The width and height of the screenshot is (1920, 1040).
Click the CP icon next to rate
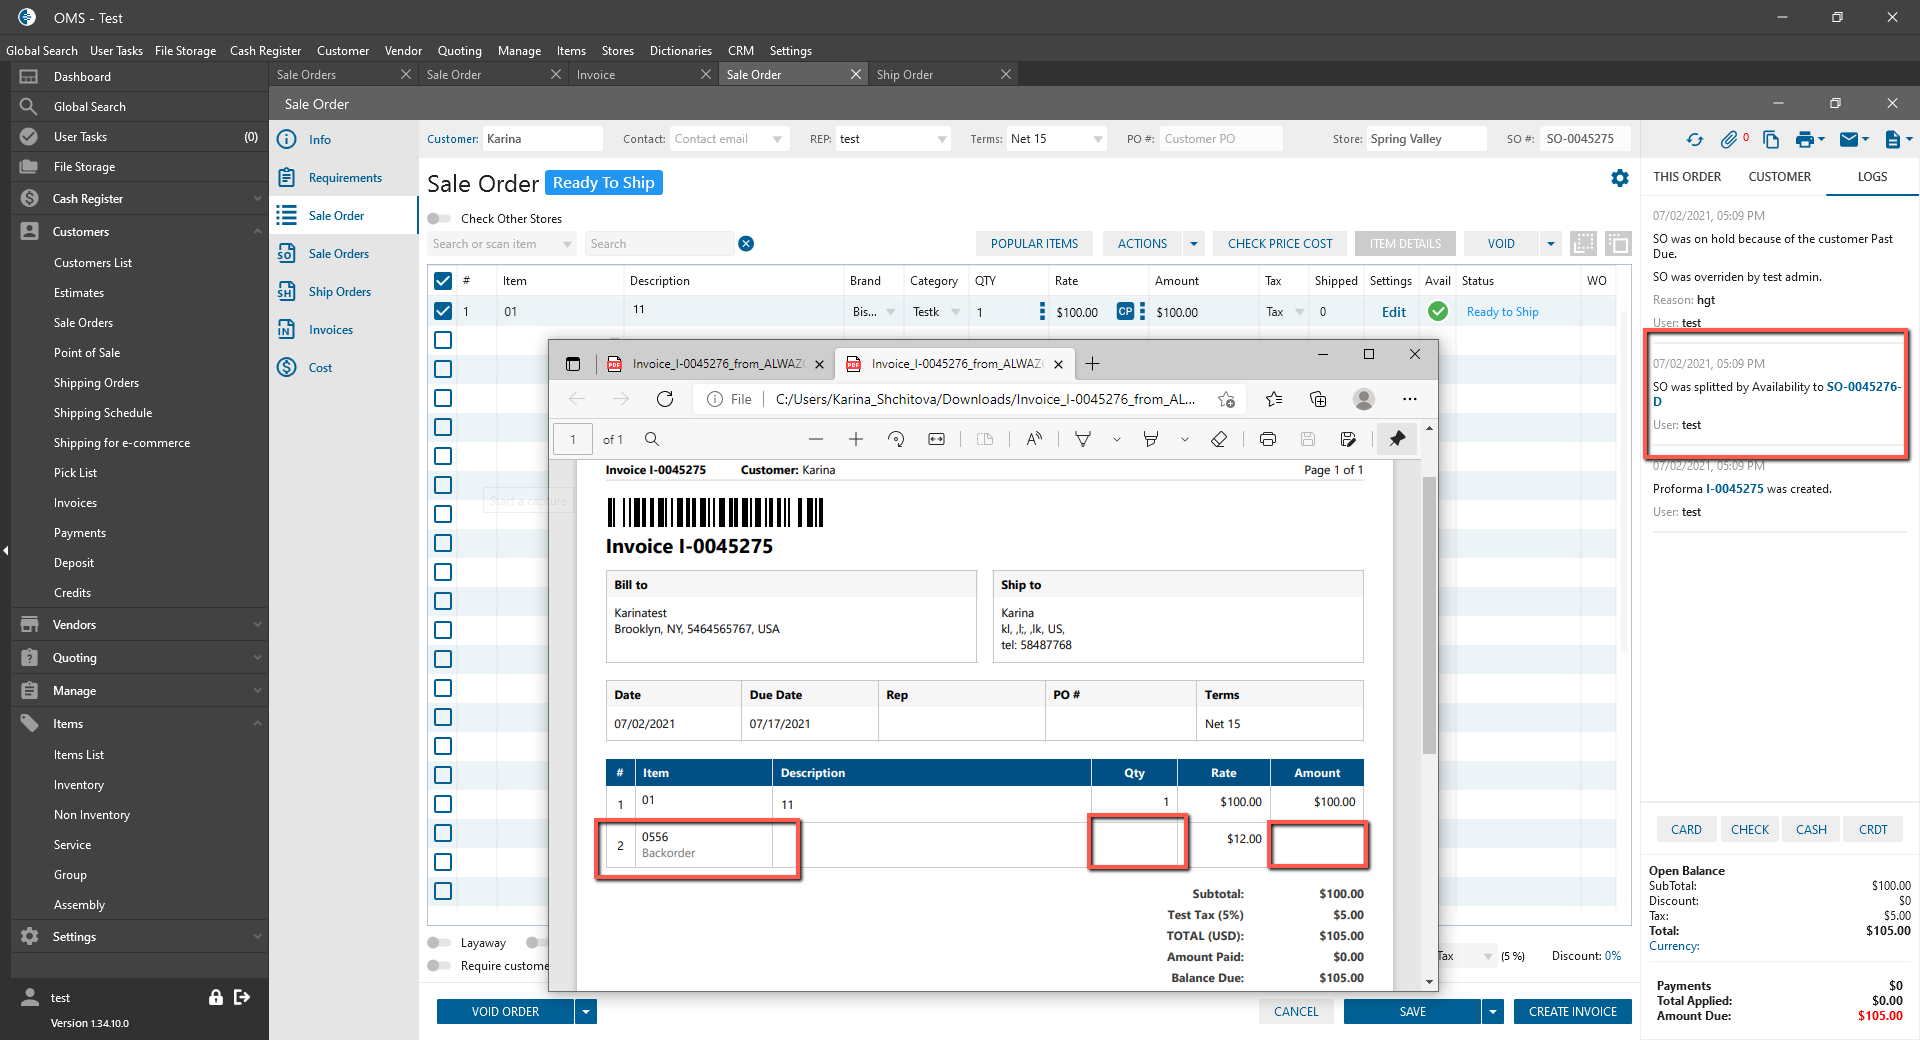pyautogui.click(x=1125, y=312)
